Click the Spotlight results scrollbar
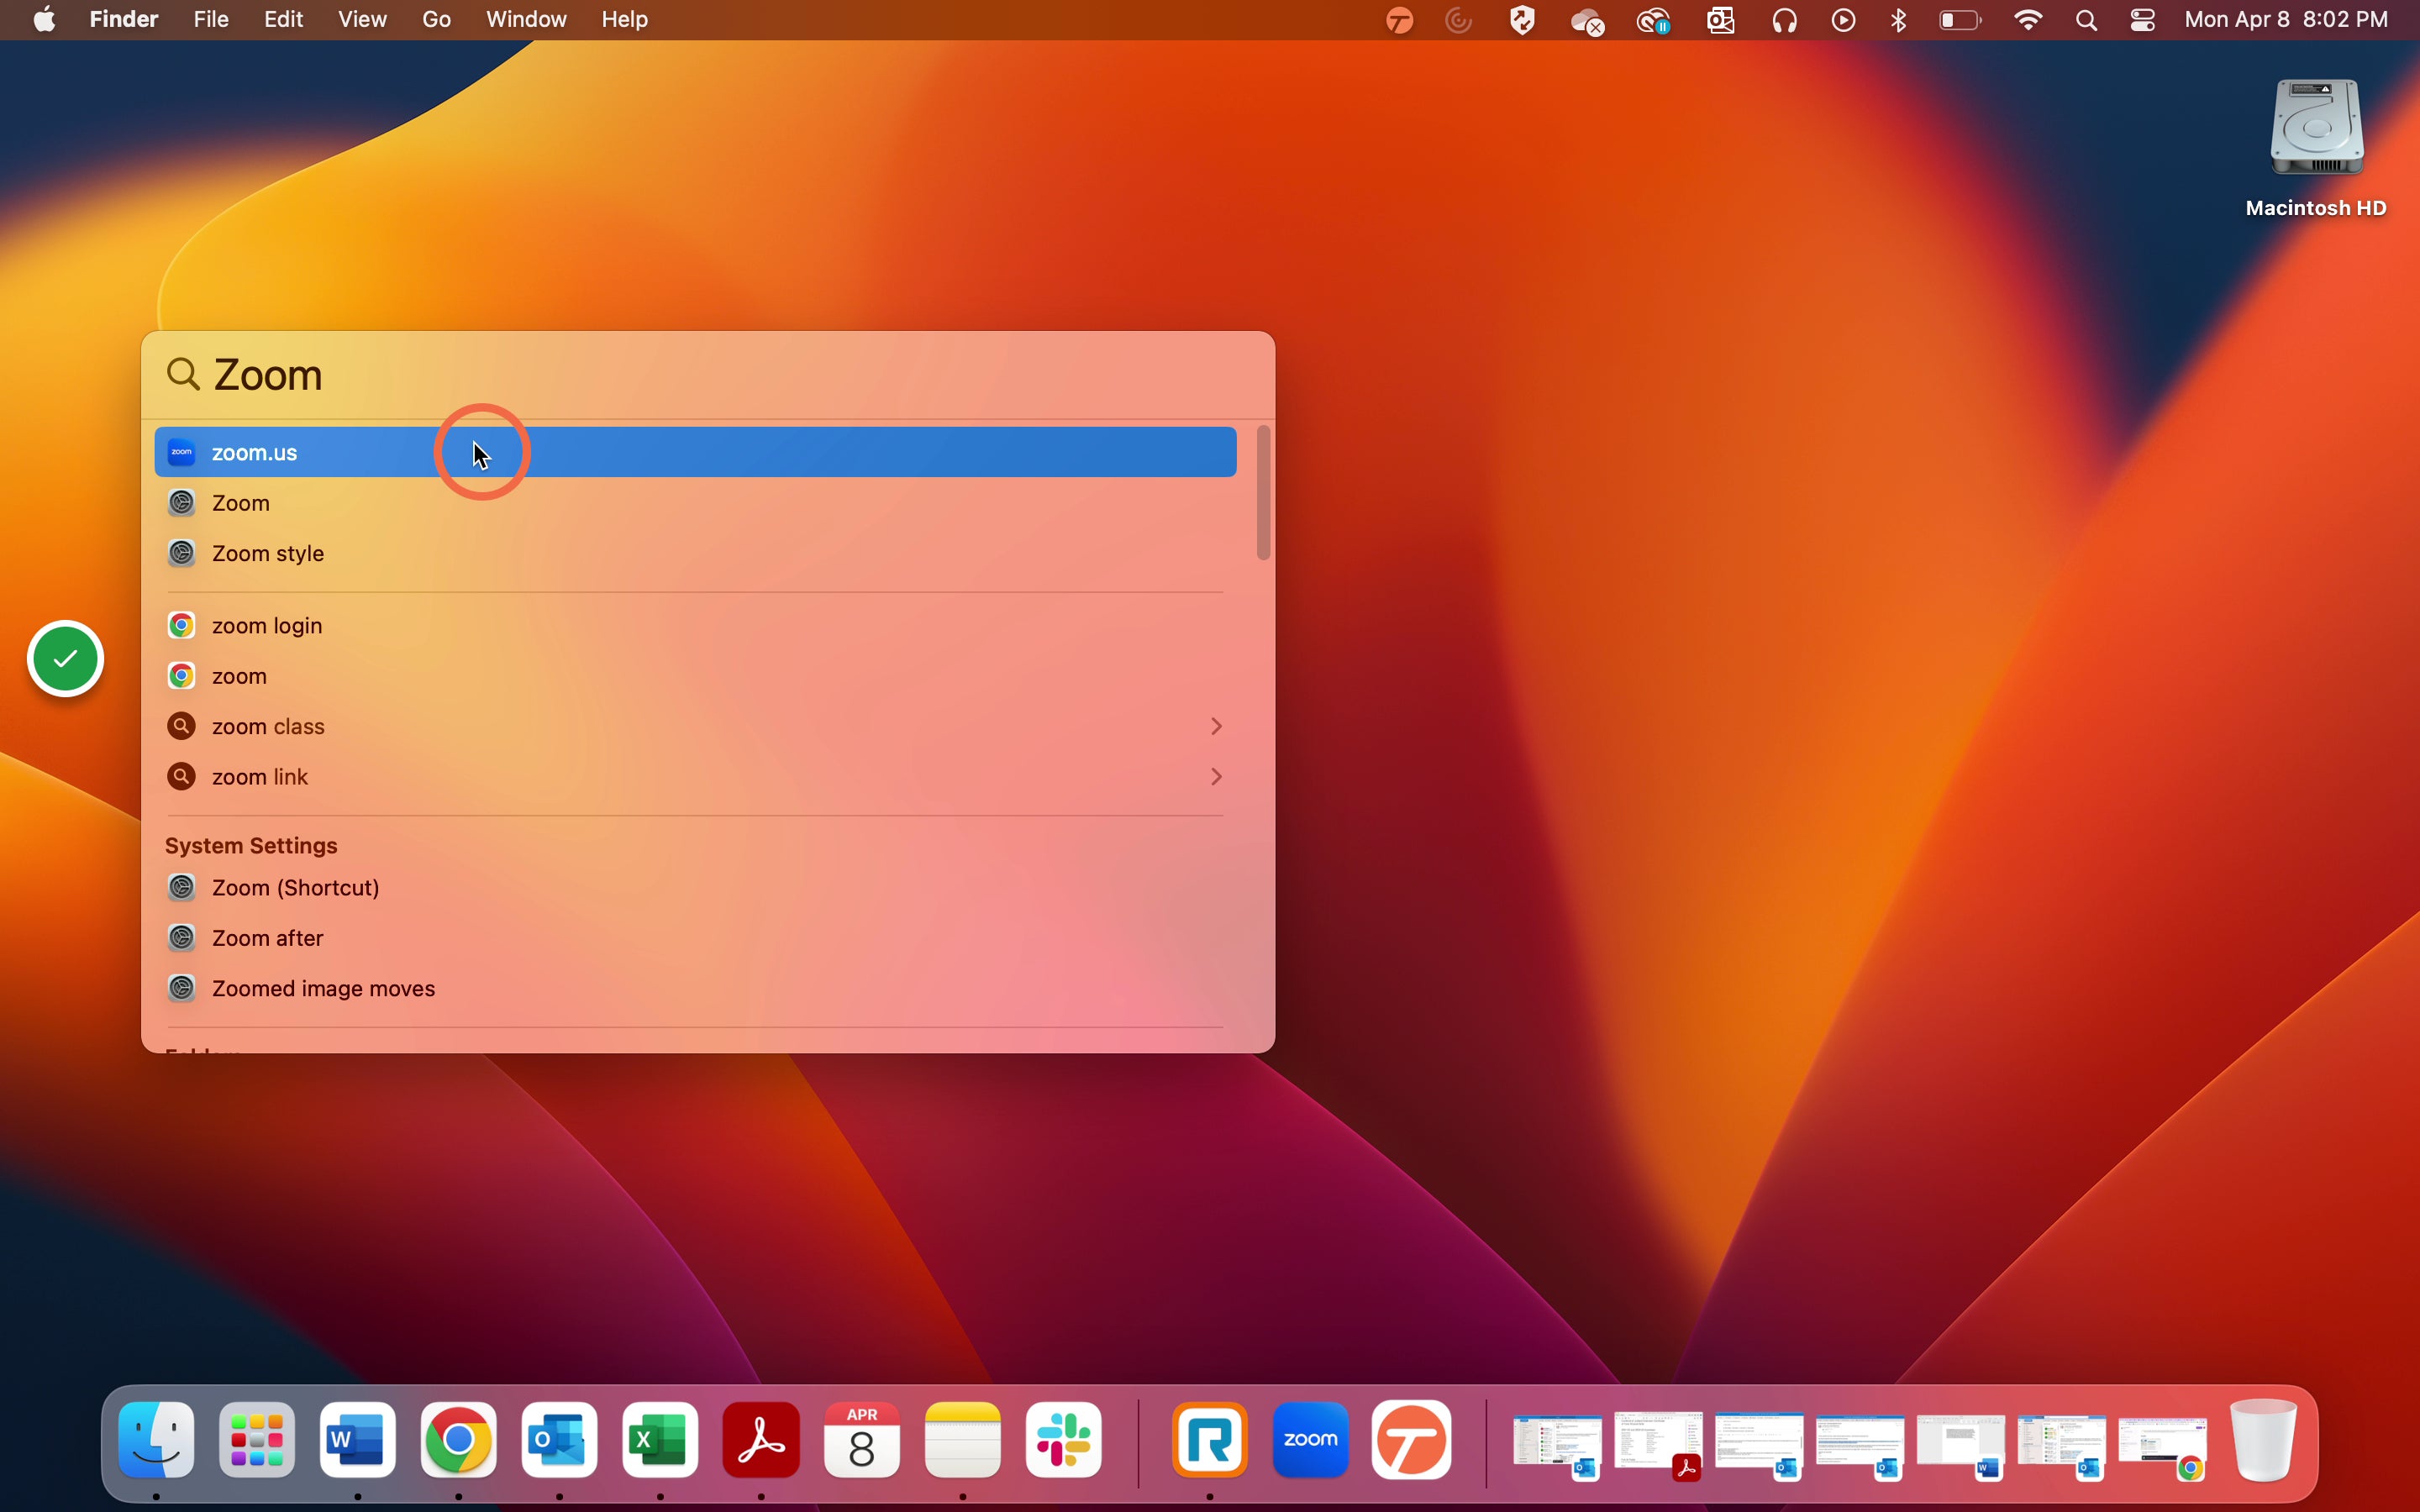Screen dimensions: 2420x1512 pyautogui.click(x=1263, y=492)
